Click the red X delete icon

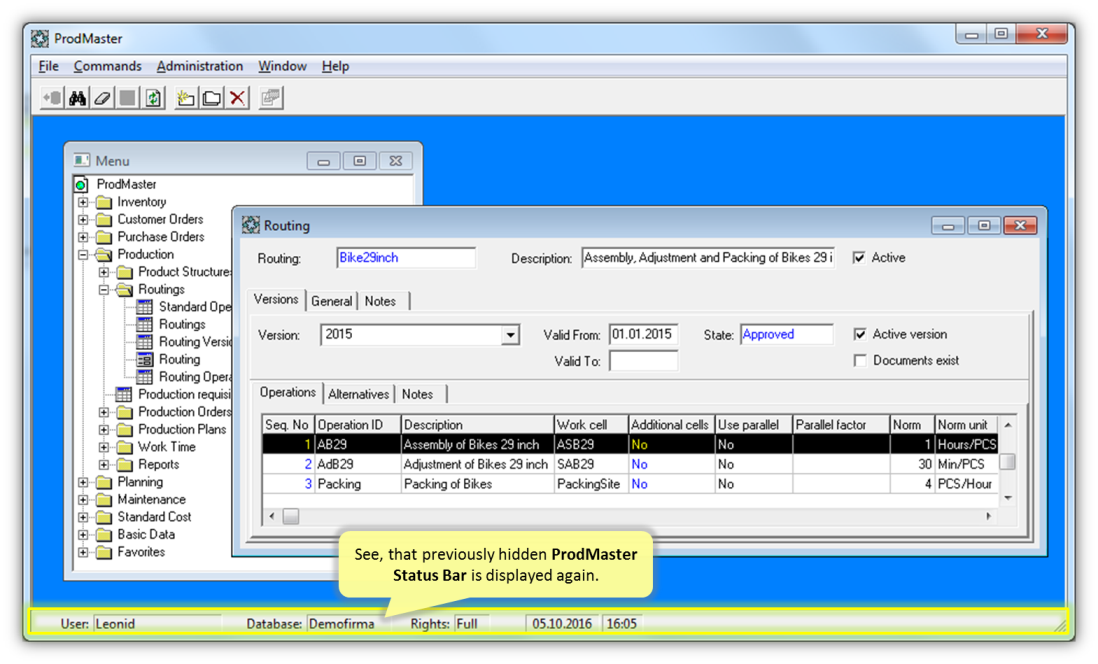pos(237,98)
